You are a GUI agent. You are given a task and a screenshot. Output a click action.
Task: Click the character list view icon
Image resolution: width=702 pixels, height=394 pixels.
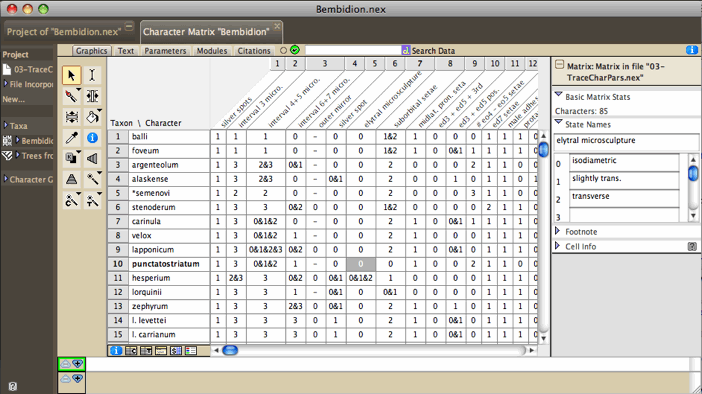pos(131,351)
